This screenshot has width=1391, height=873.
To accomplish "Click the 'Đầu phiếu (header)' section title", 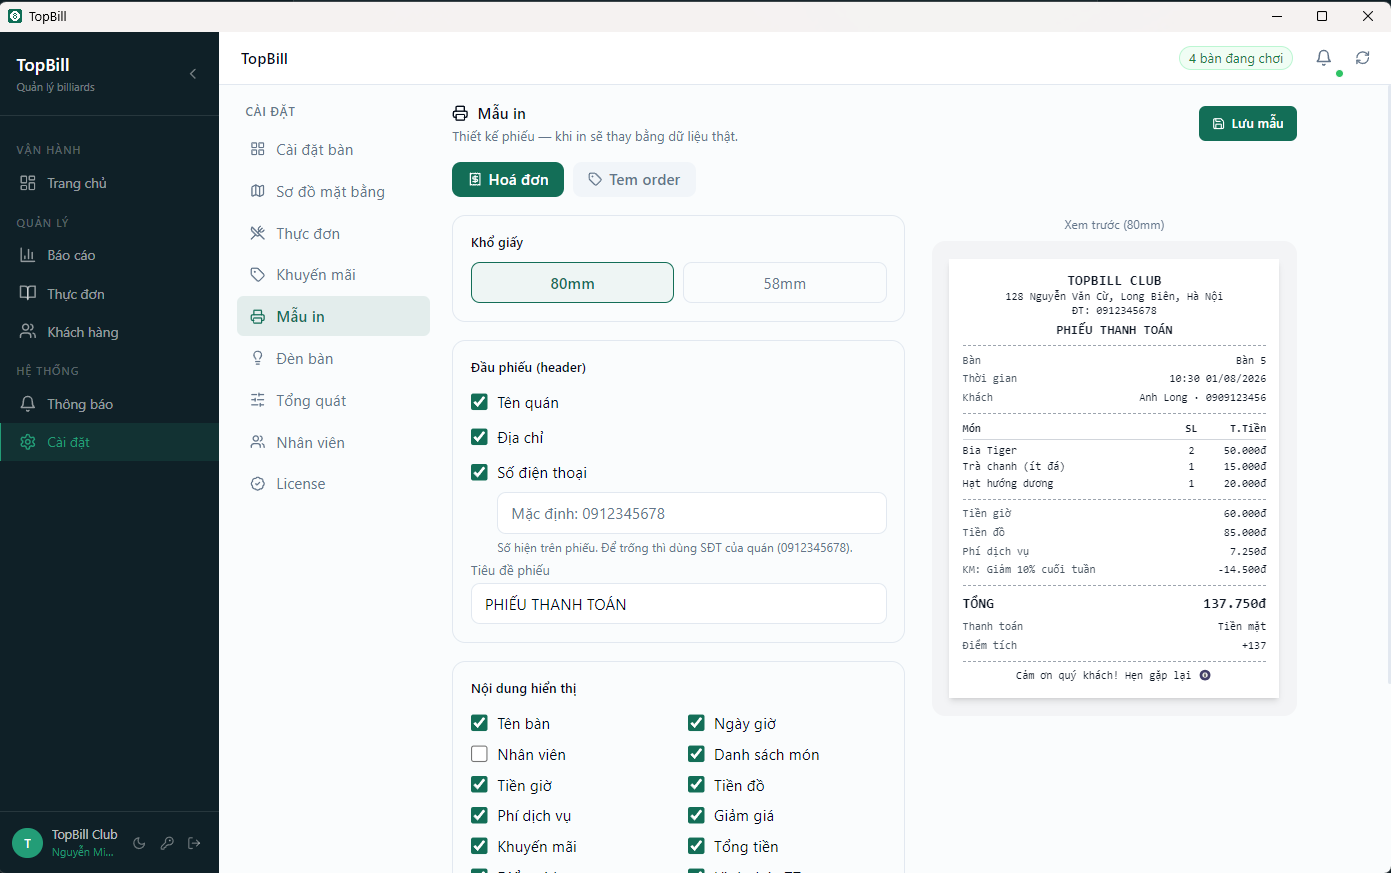I will click(528, 367).
